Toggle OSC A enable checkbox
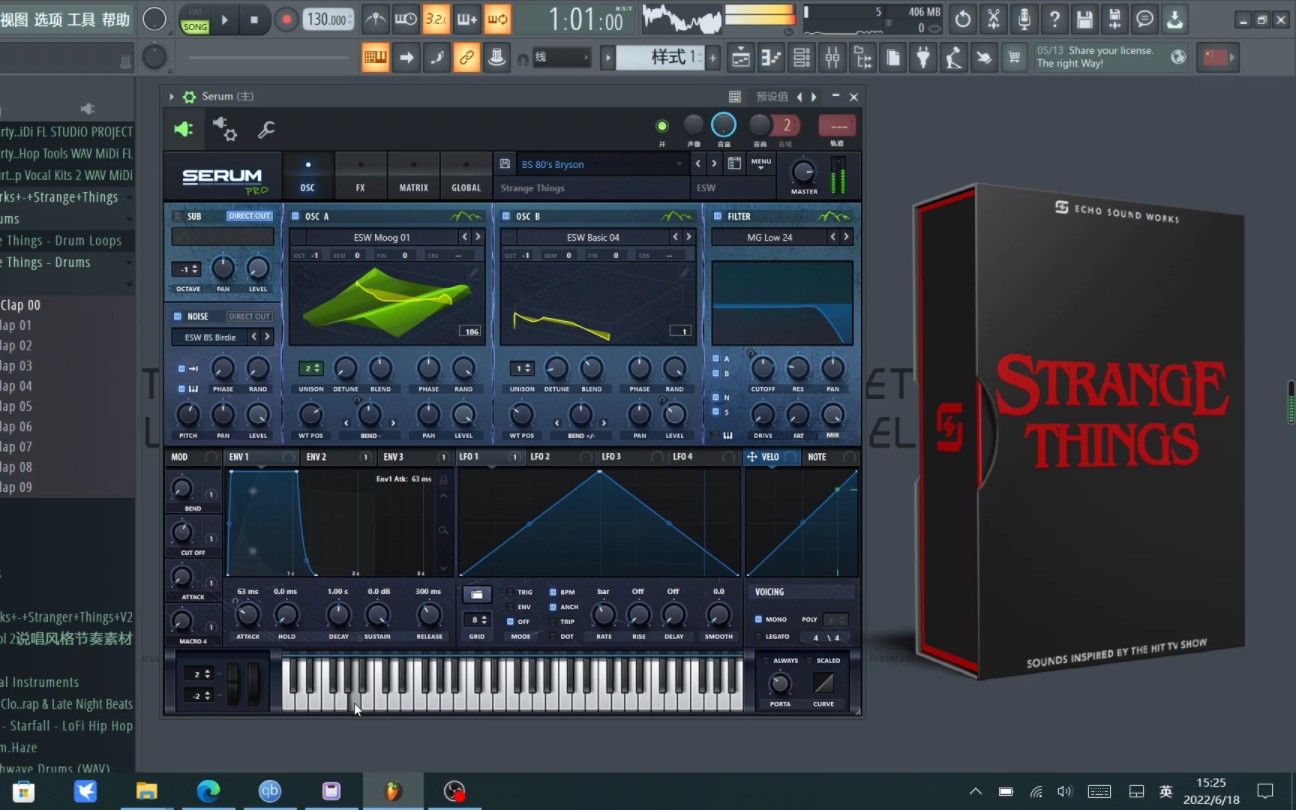Image resolution: width=1296 pixels, height=810 pixels. [x=296, y=216]
